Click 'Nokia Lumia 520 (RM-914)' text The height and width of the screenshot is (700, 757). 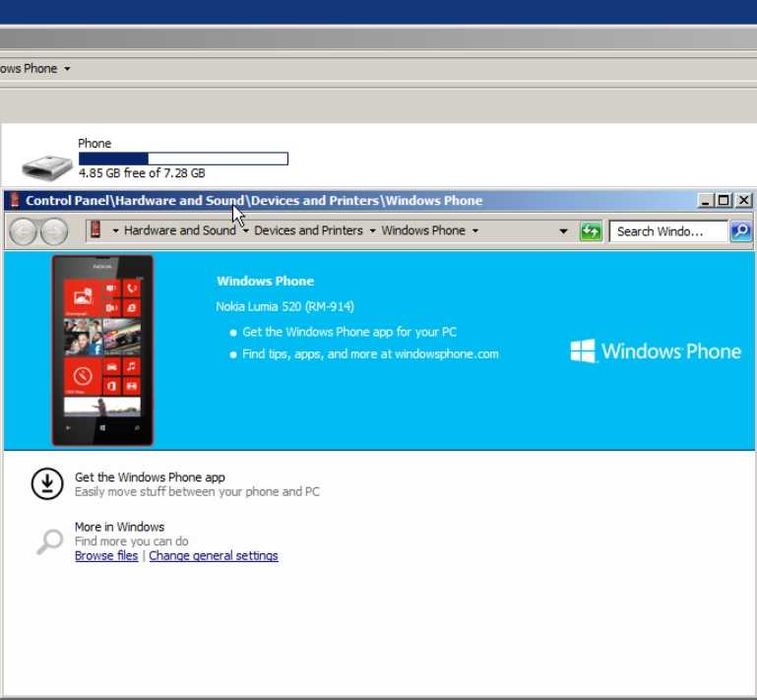pos(285,307)
